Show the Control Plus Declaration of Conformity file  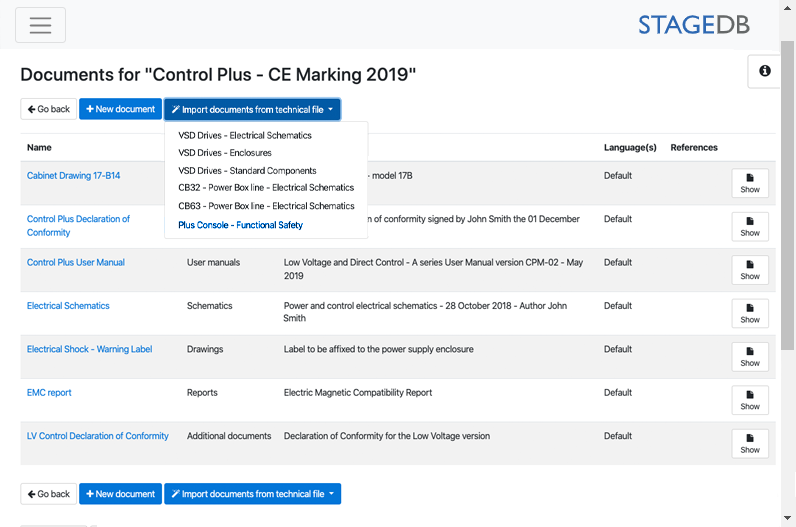click(x=750, y=226)
